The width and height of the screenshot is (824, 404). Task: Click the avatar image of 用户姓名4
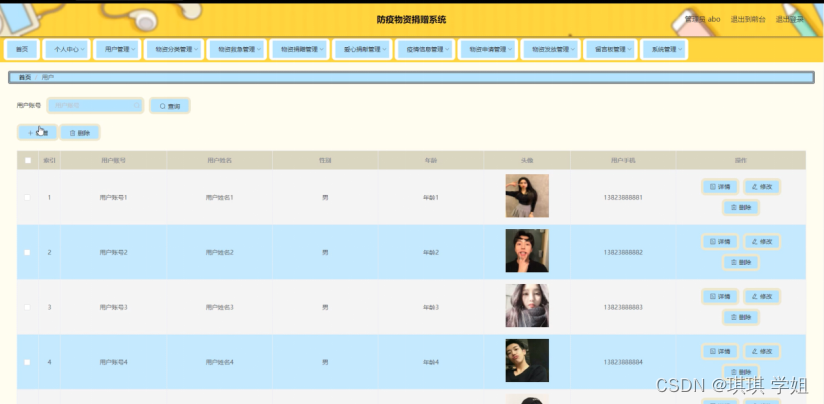pyautogui.click(x=527, y=360)
